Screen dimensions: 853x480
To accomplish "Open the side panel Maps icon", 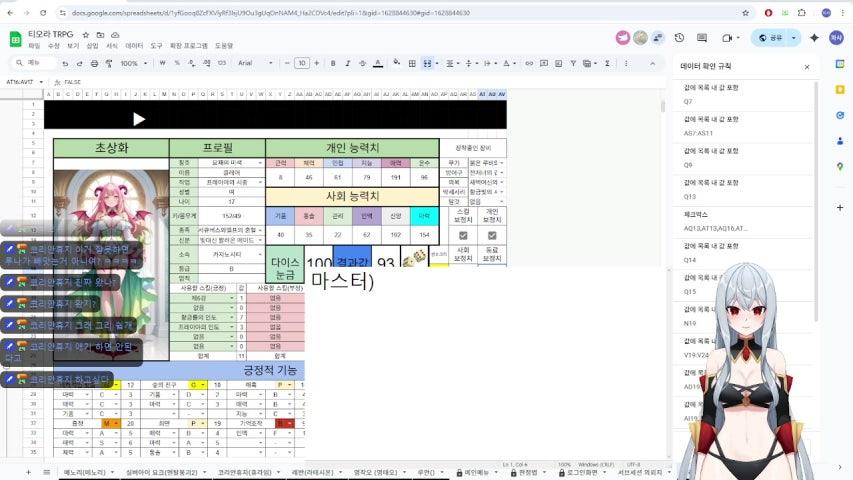I will click(840, 166).
